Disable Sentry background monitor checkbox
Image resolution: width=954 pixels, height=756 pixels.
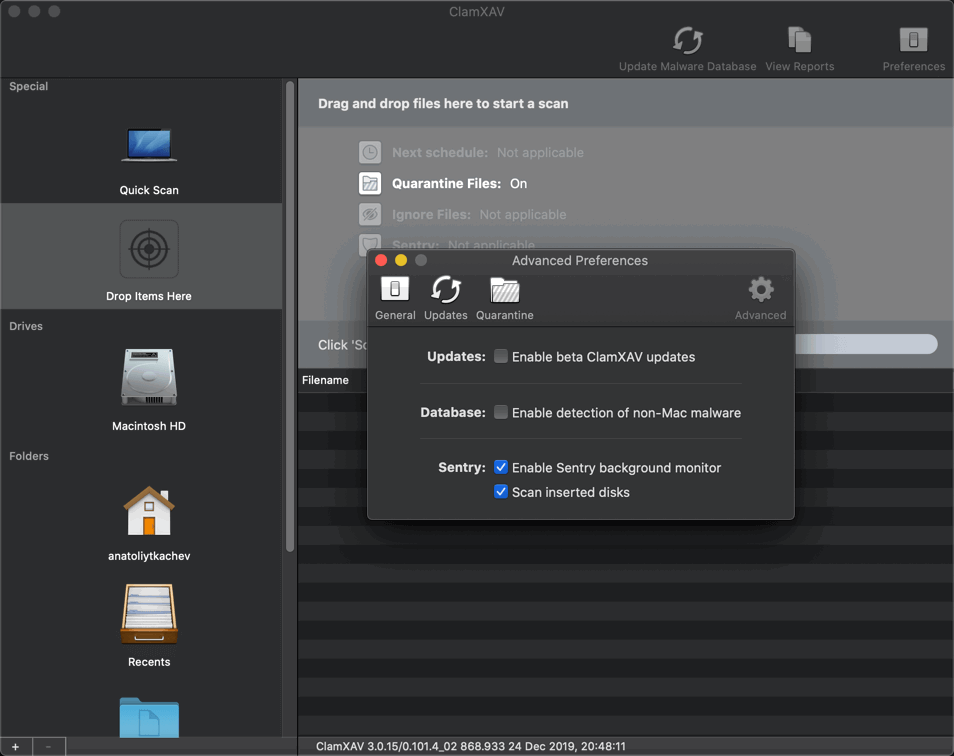point(501,467)
